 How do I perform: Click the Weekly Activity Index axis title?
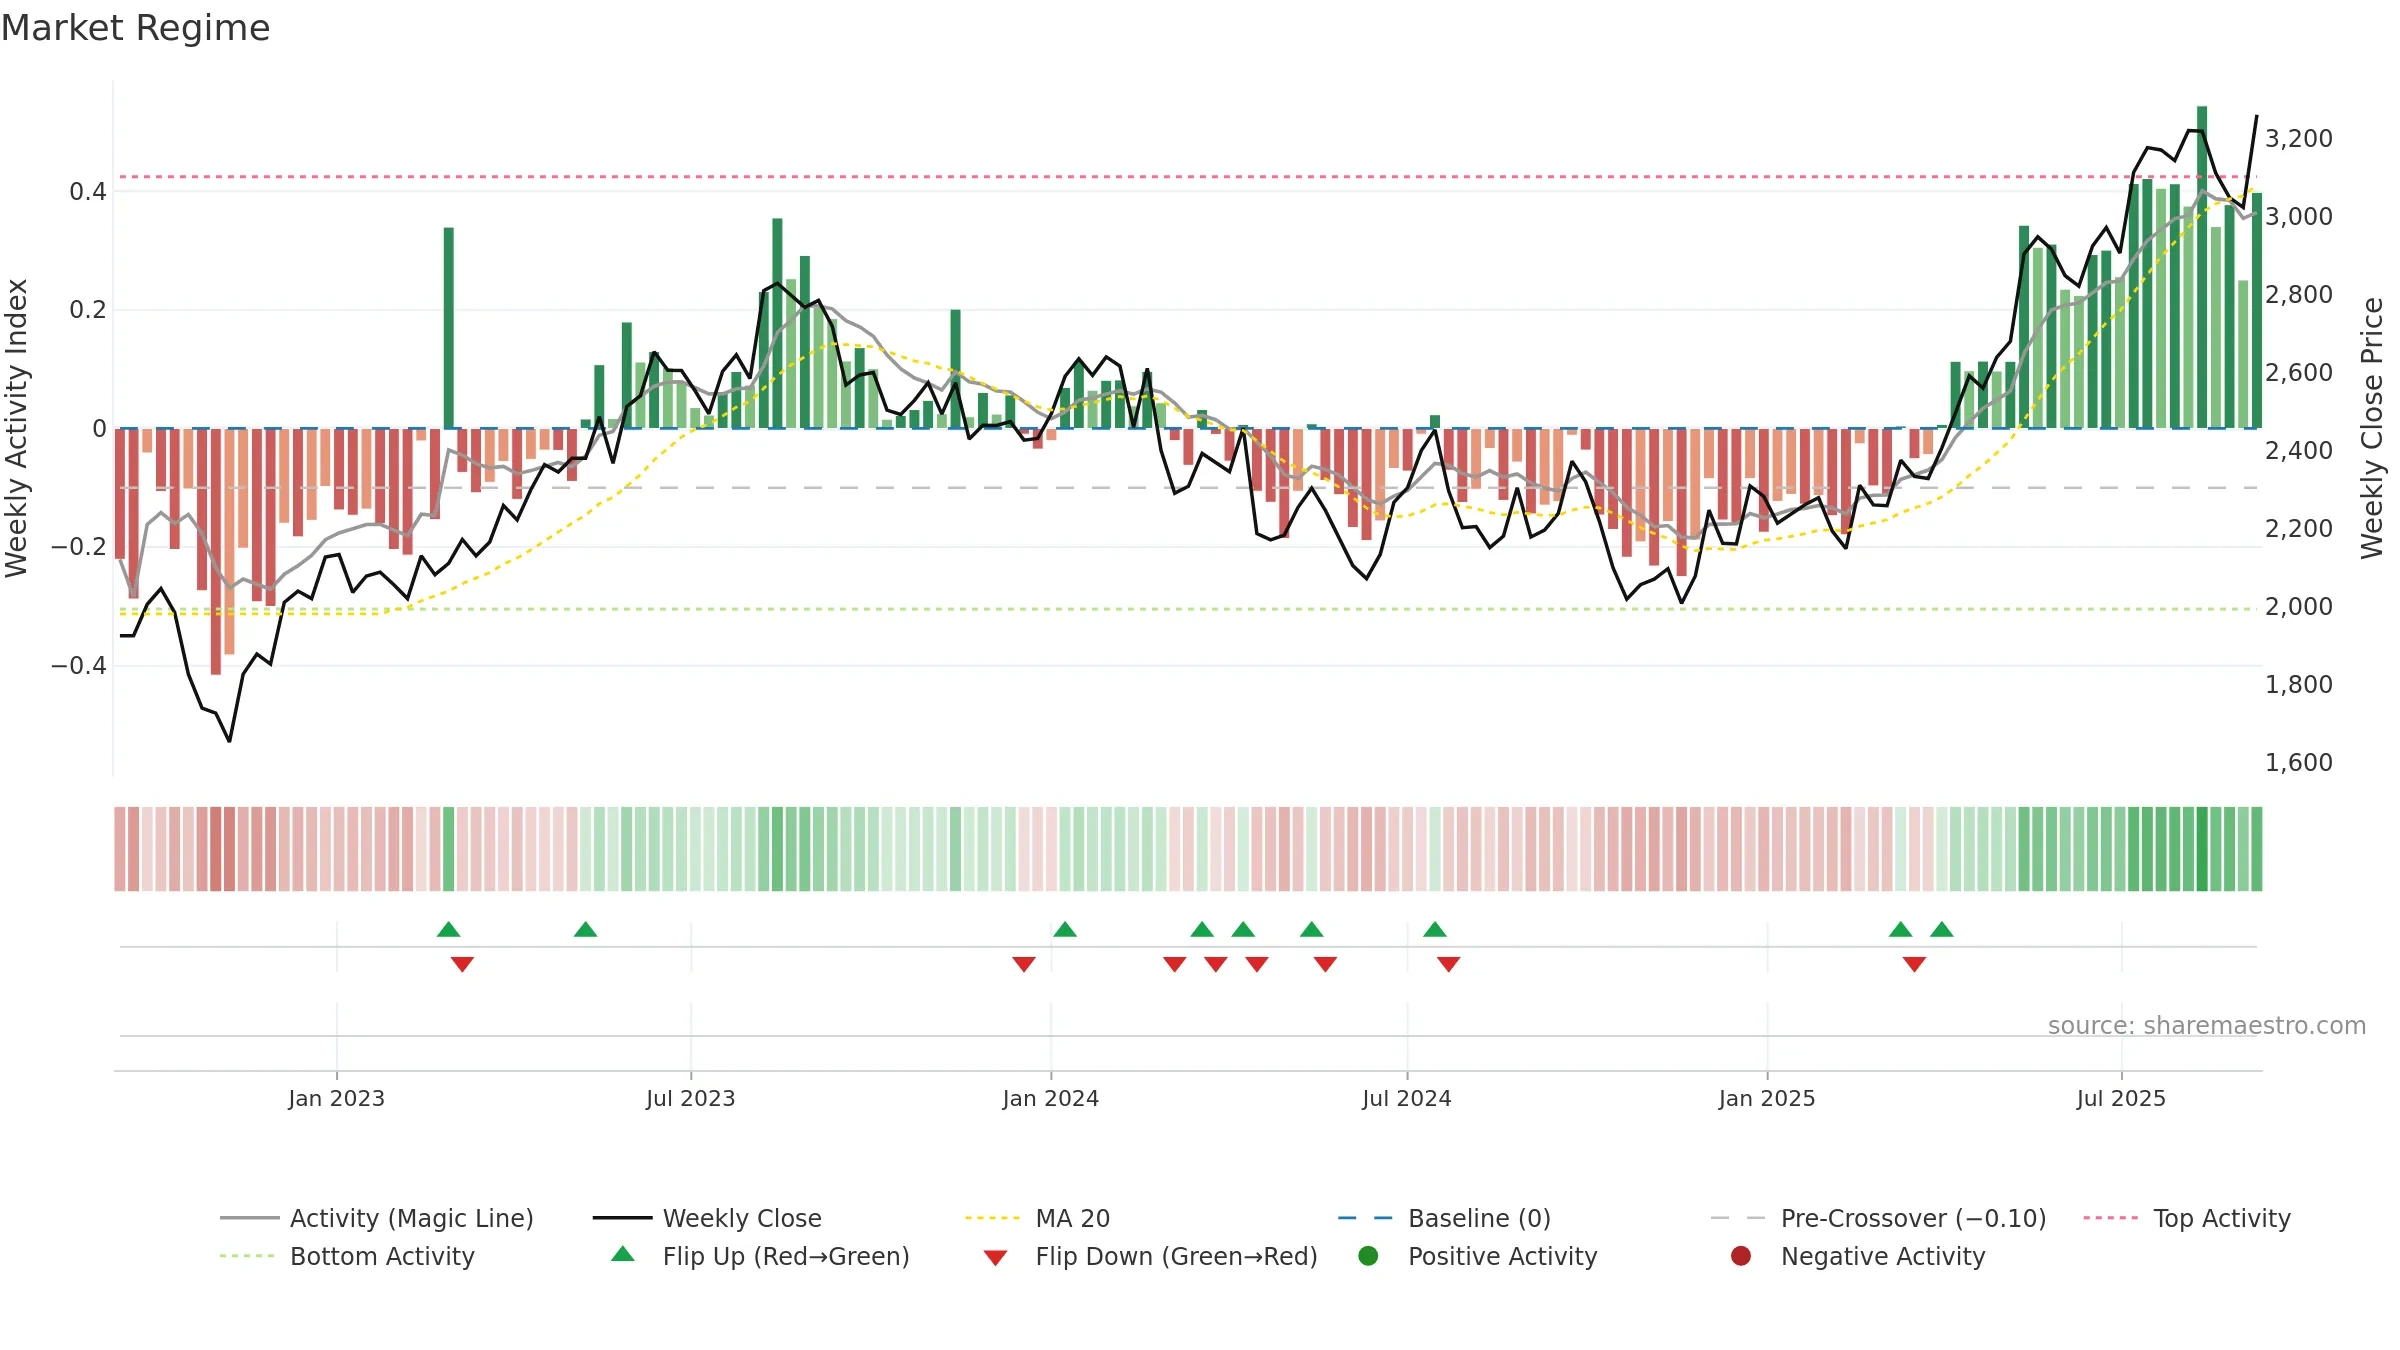pos(17,428)
